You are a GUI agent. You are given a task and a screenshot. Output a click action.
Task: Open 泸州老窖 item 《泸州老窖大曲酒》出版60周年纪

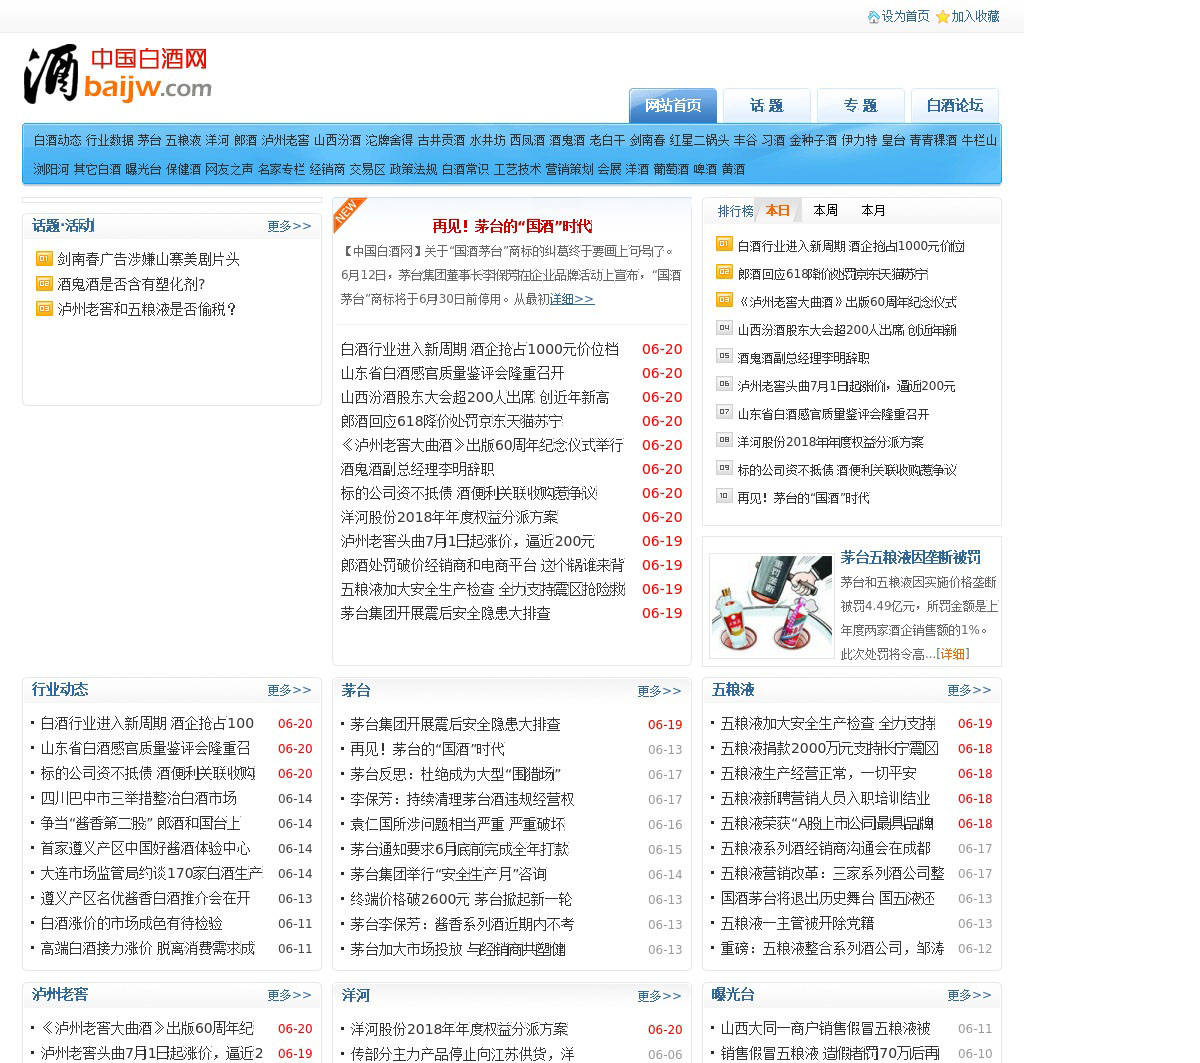click(x=147, y=1028)
